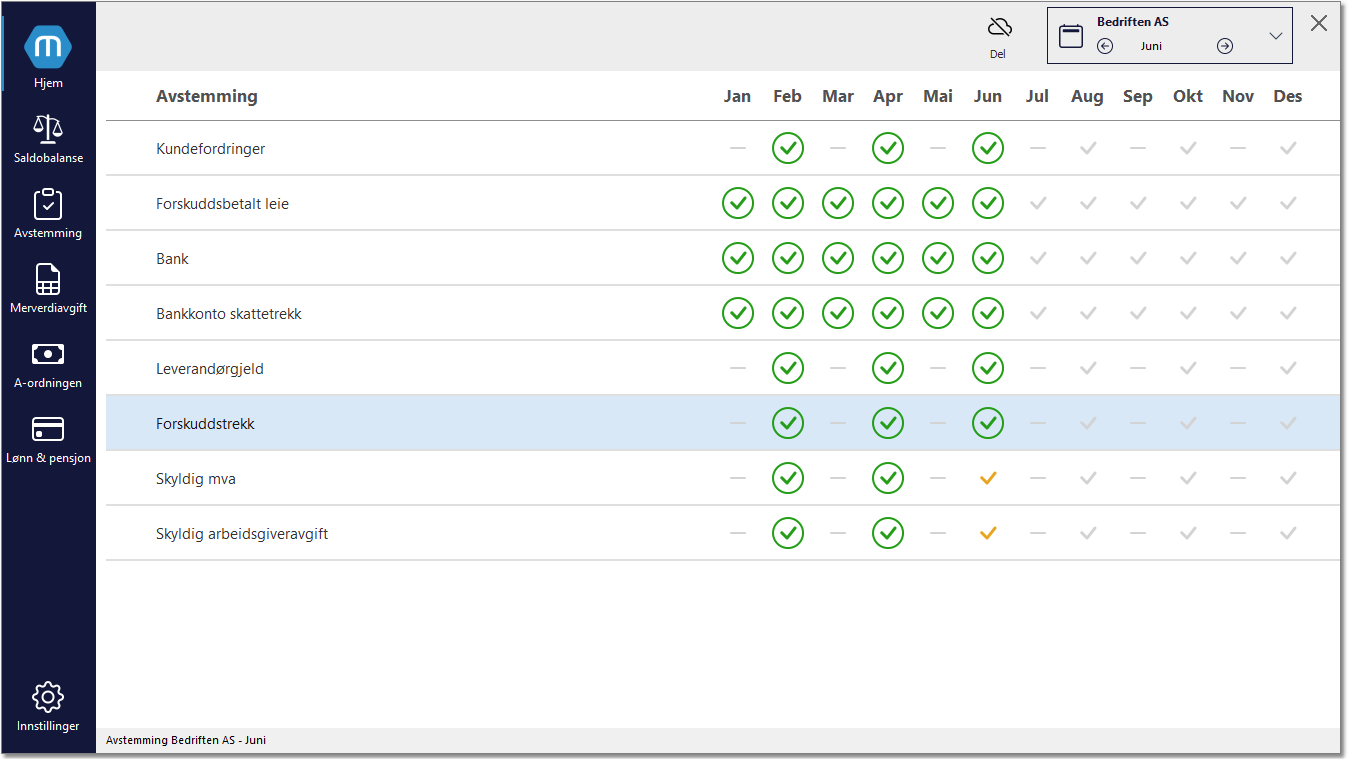
Task: Open Forskuddsbetalt leie May checkmark
Action: pos(938,203)
